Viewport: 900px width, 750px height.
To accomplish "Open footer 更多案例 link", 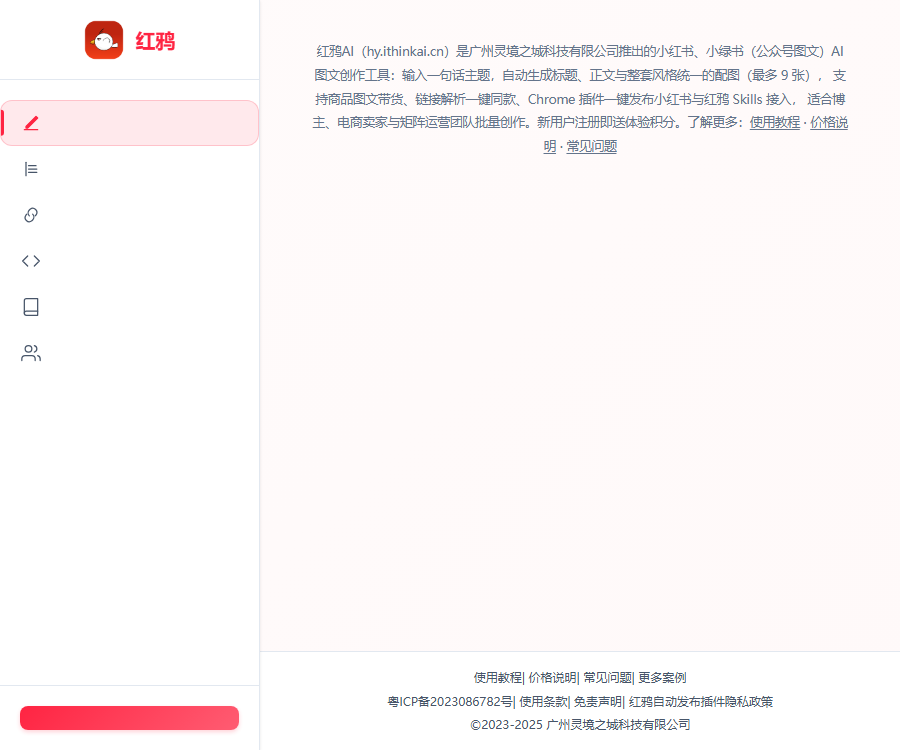I will (662, 678).
